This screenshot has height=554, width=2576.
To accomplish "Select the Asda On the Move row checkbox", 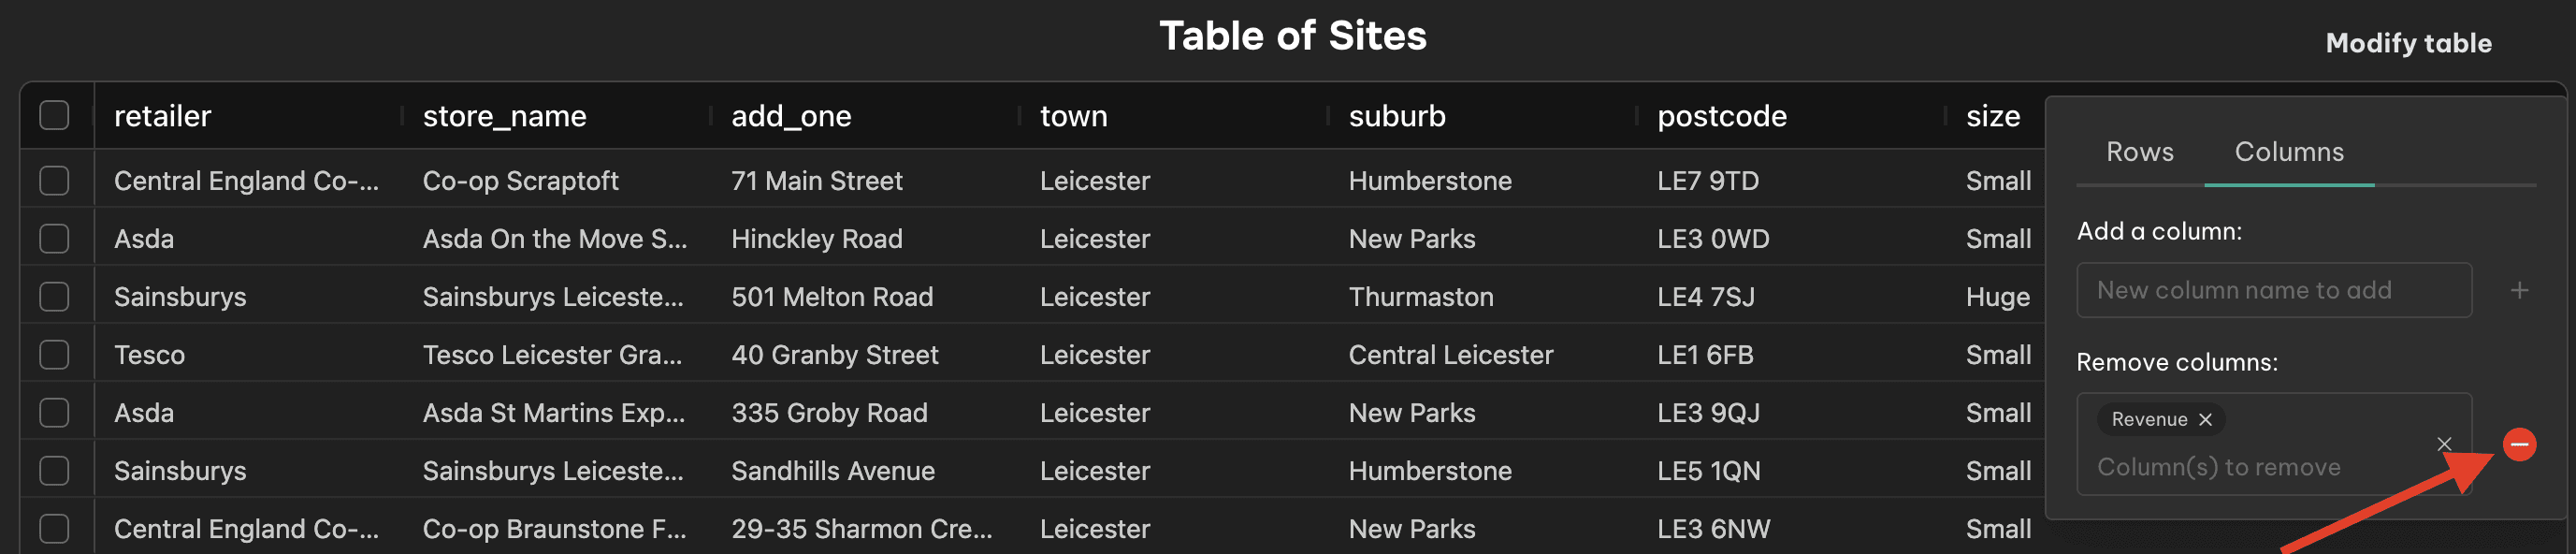I will coord(54,238).
